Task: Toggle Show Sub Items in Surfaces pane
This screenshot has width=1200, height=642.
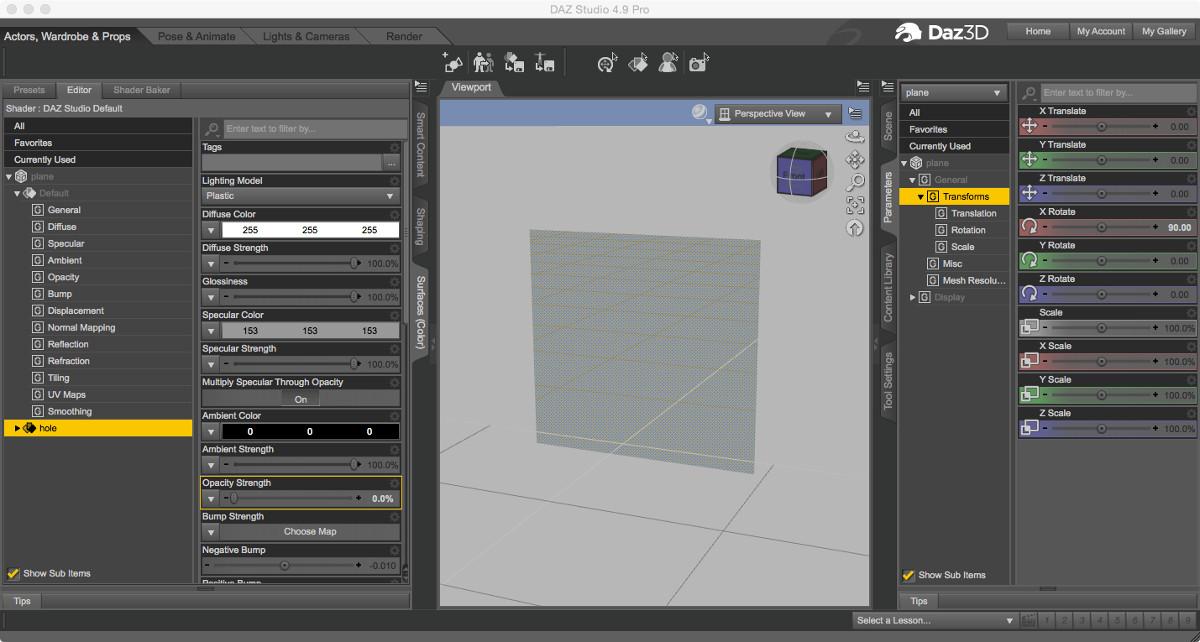Action: [x=13, y=574]
